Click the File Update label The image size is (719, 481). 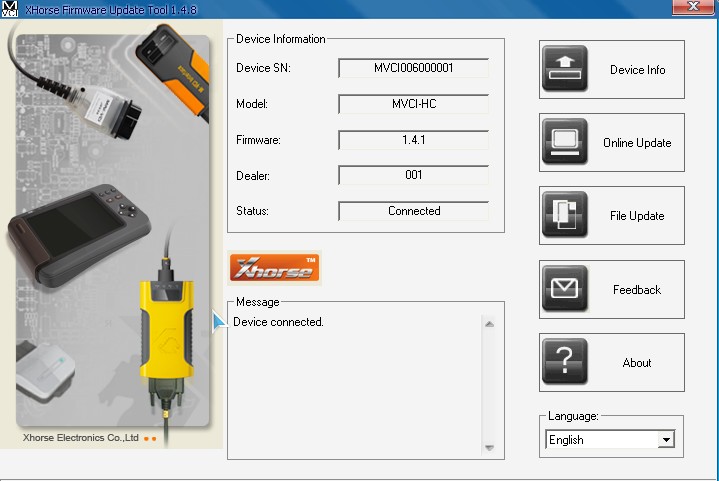click(637, 216)
